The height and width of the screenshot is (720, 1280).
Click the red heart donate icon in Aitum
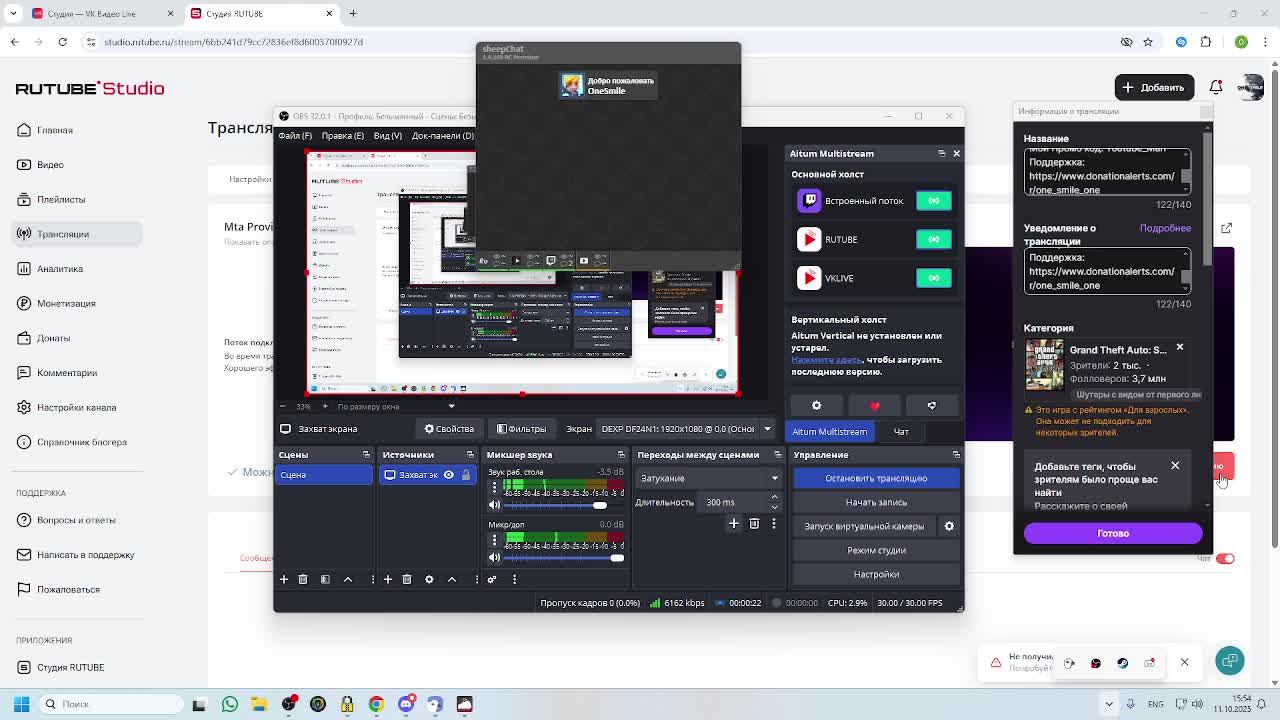point(875,405)
